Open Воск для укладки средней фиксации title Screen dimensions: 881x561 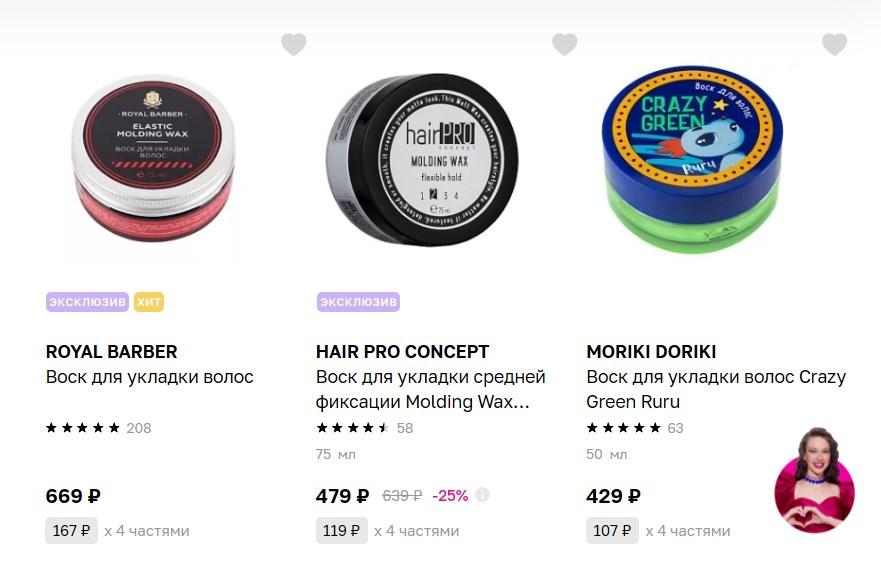coord(430,389)
